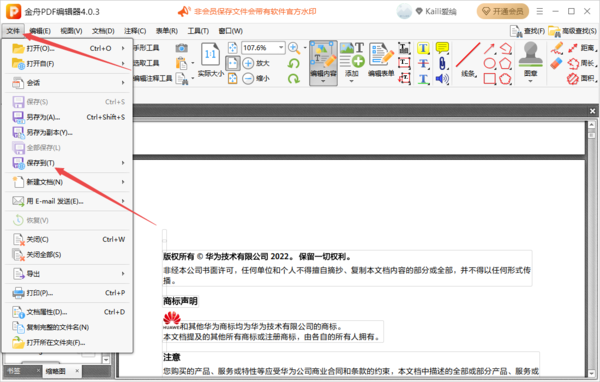The width and height of the screenshot is (600, 382).
Task: Select the magnifier zoom tool icon
Action: tap(294, 48)
